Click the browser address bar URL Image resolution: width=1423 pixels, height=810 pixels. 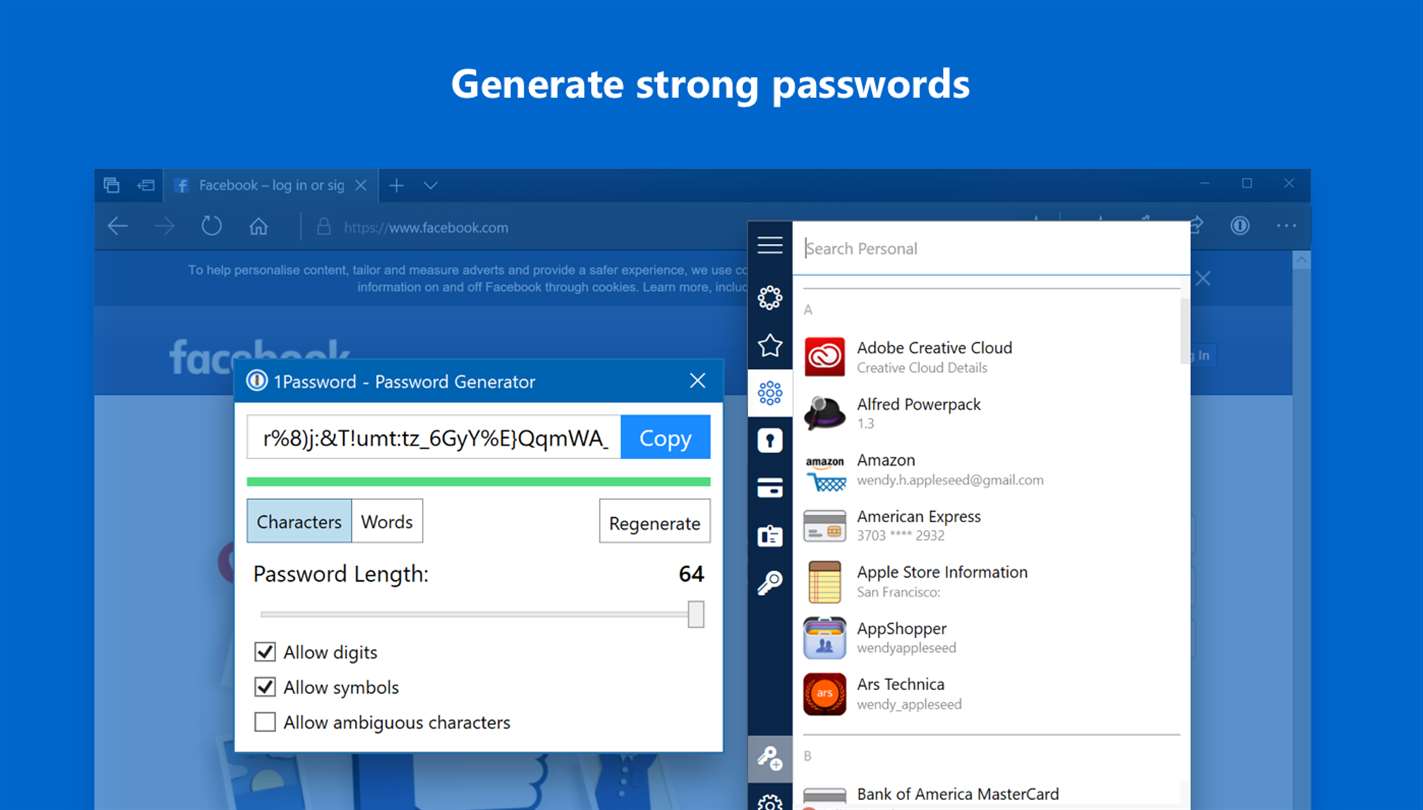click(x=426, y=227)
